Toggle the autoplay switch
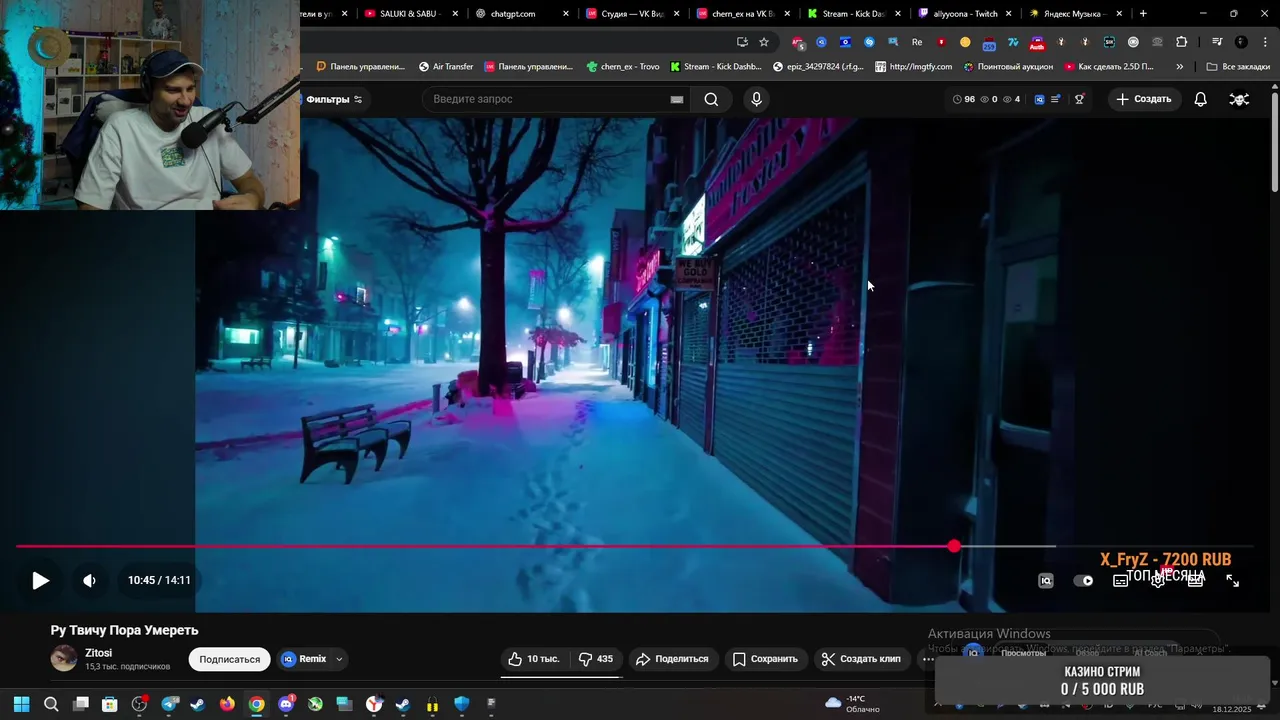The height and width of the screenshot is (720, 1280). pyautogui.click(x=1083, y=581)
